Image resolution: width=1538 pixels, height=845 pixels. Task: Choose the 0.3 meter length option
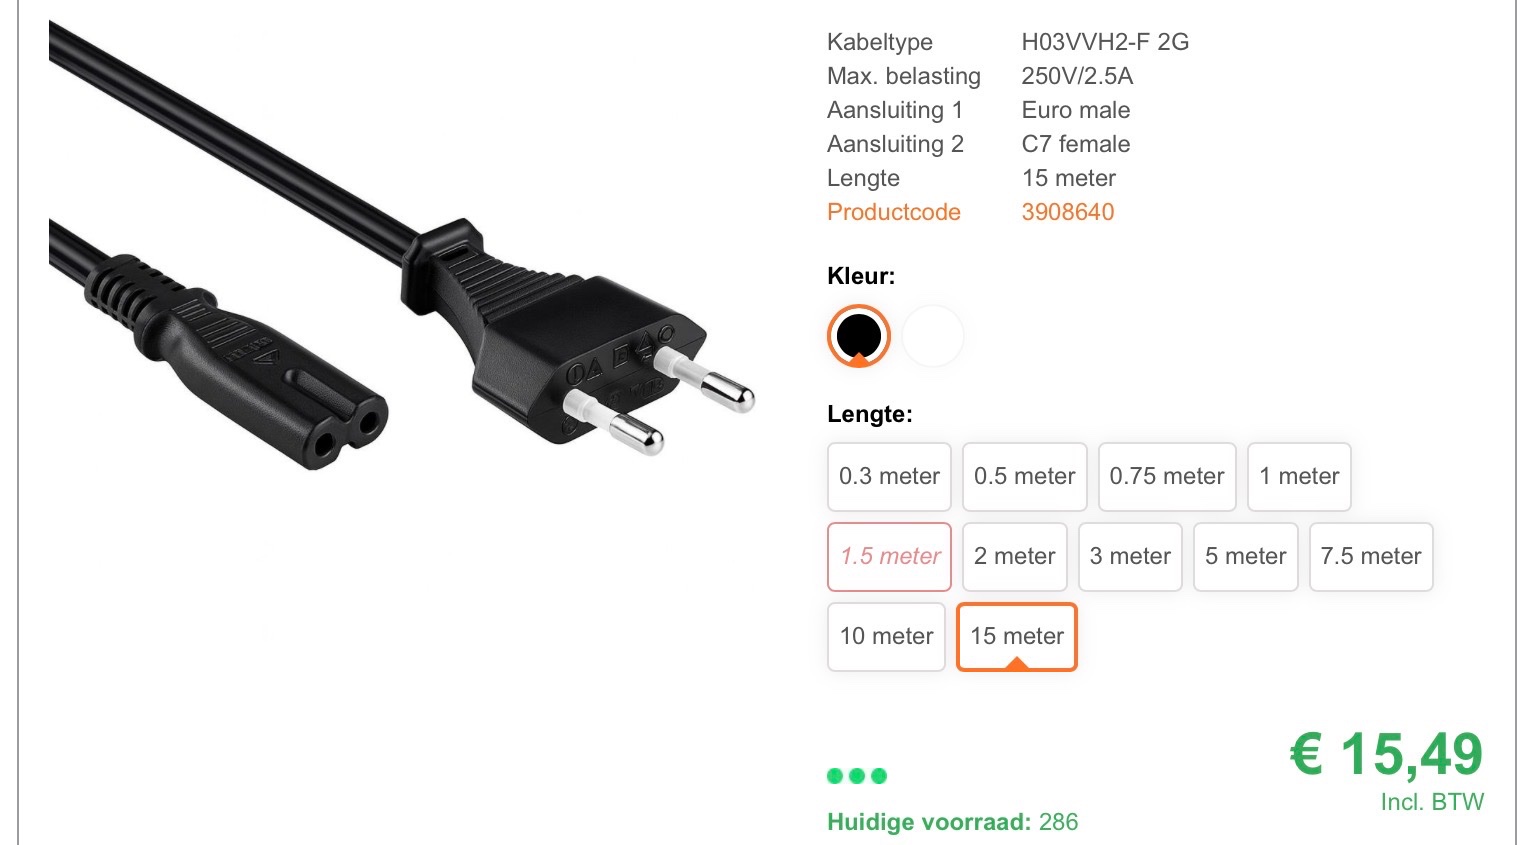pos(889,477)
